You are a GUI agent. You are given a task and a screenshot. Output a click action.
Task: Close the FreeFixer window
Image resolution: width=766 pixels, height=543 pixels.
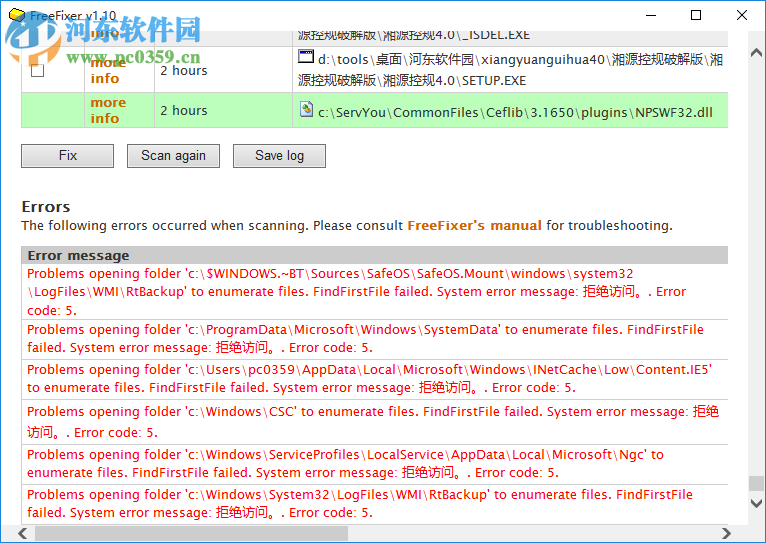(742, 15)
